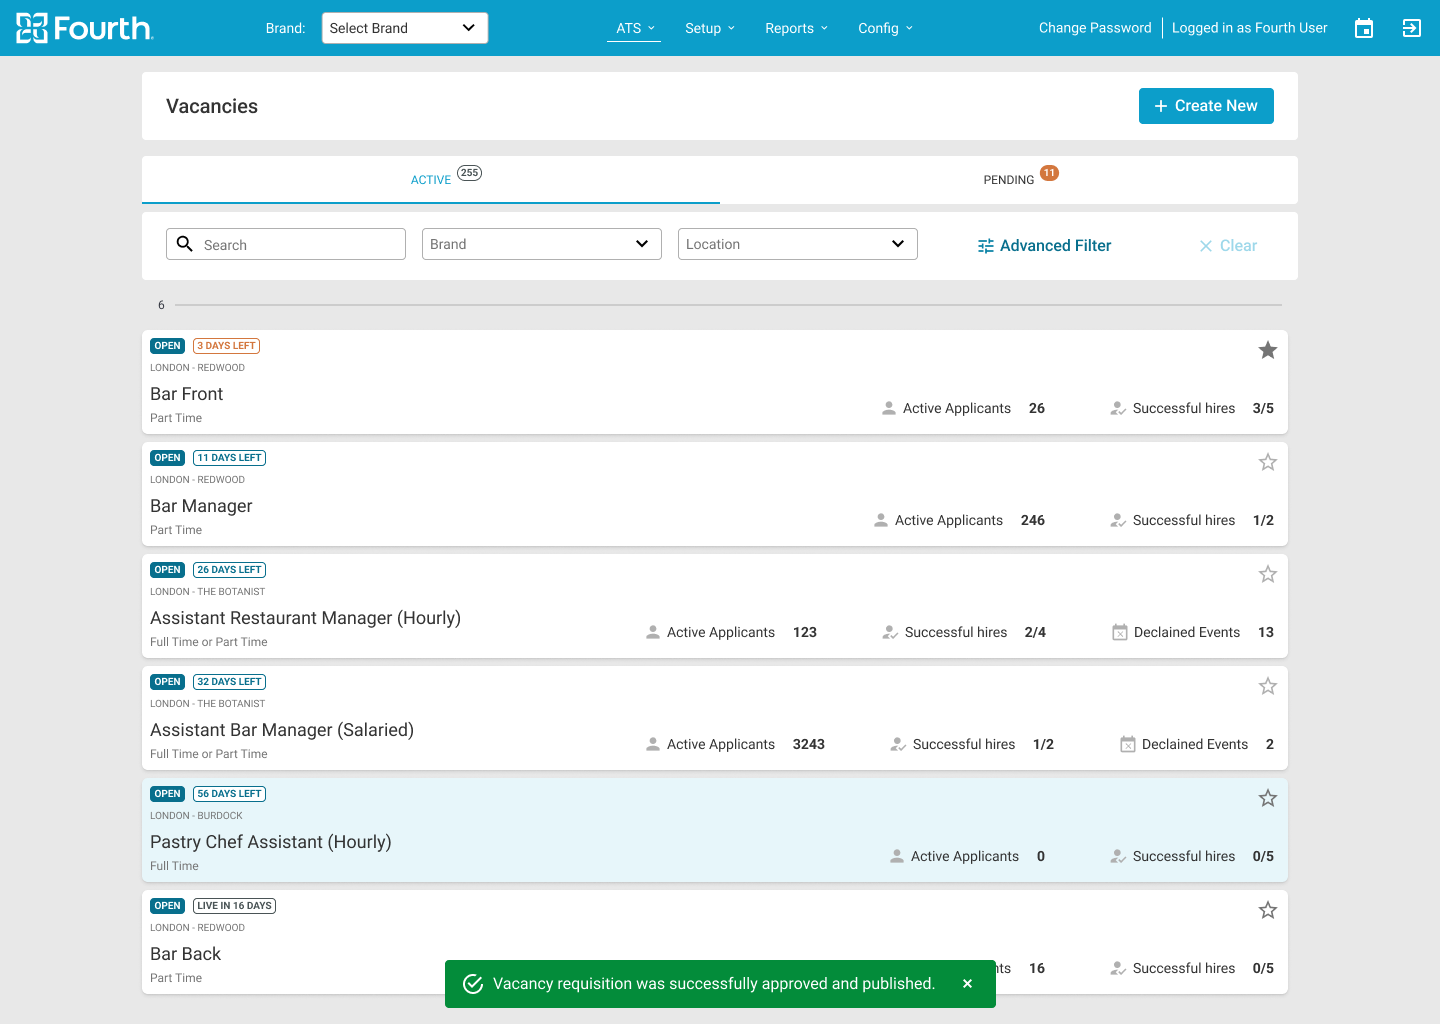Expand the Location filter dropdown
The height and width of the screenshot is (1024, 1440).
tap(797, 244)
